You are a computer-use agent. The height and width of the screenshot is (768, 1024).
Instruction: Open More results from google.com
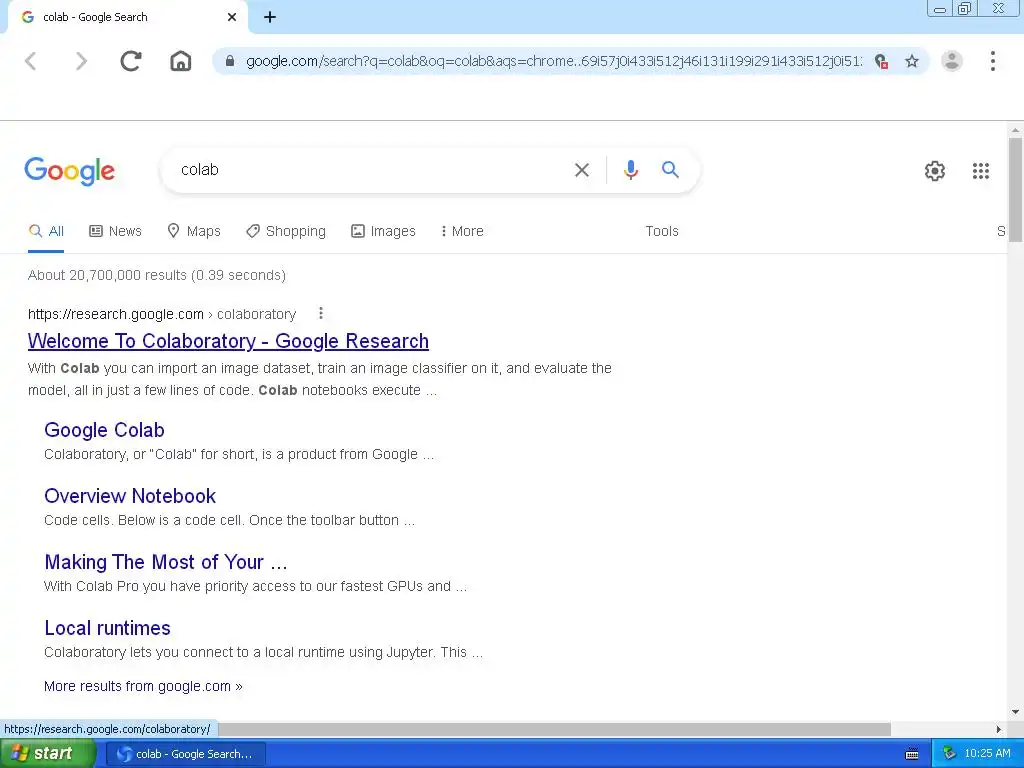(x=143, y=686)
